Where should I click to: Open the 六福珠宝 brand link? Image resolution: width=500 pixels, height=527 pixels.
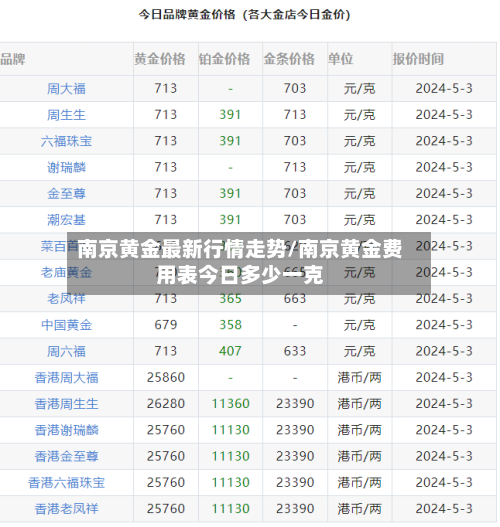pyautogui.click(x=66, y=141)
